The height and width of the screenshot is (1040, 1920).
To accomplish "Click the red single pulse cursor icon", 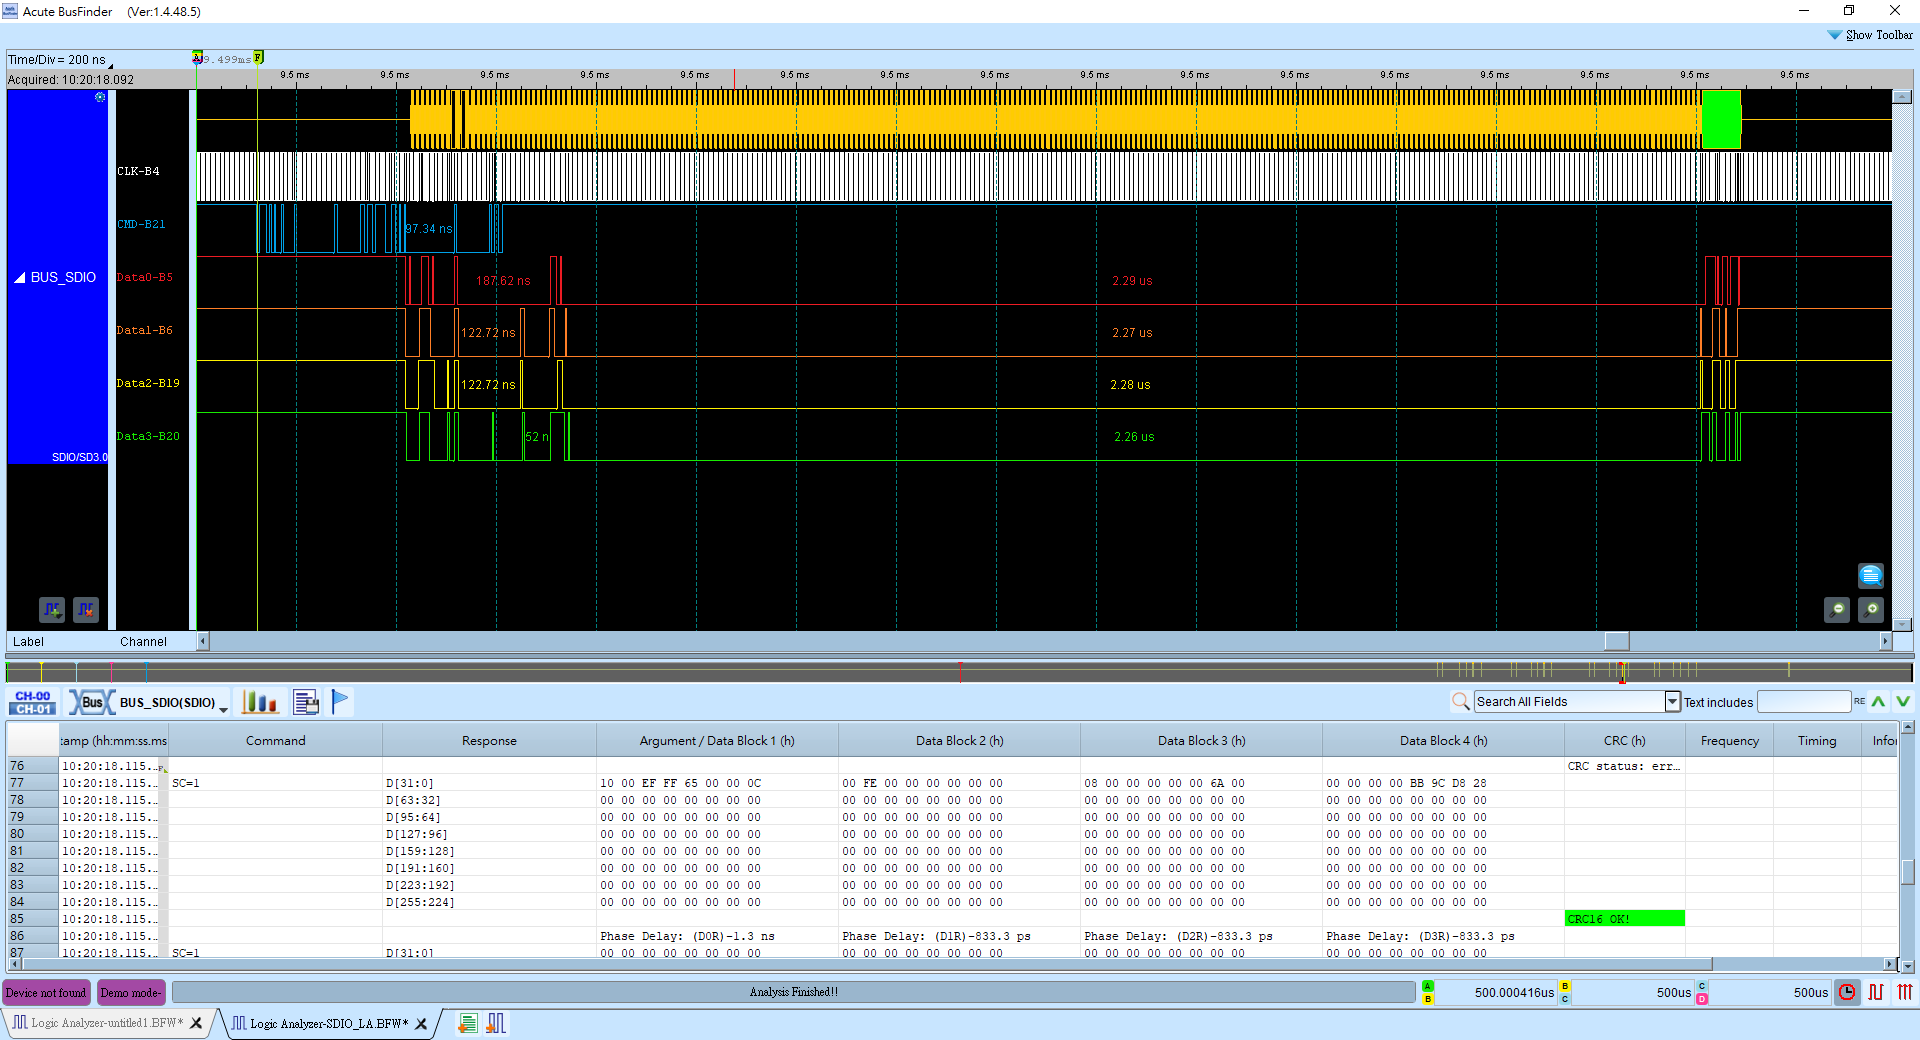I will tap(1876, 992).
